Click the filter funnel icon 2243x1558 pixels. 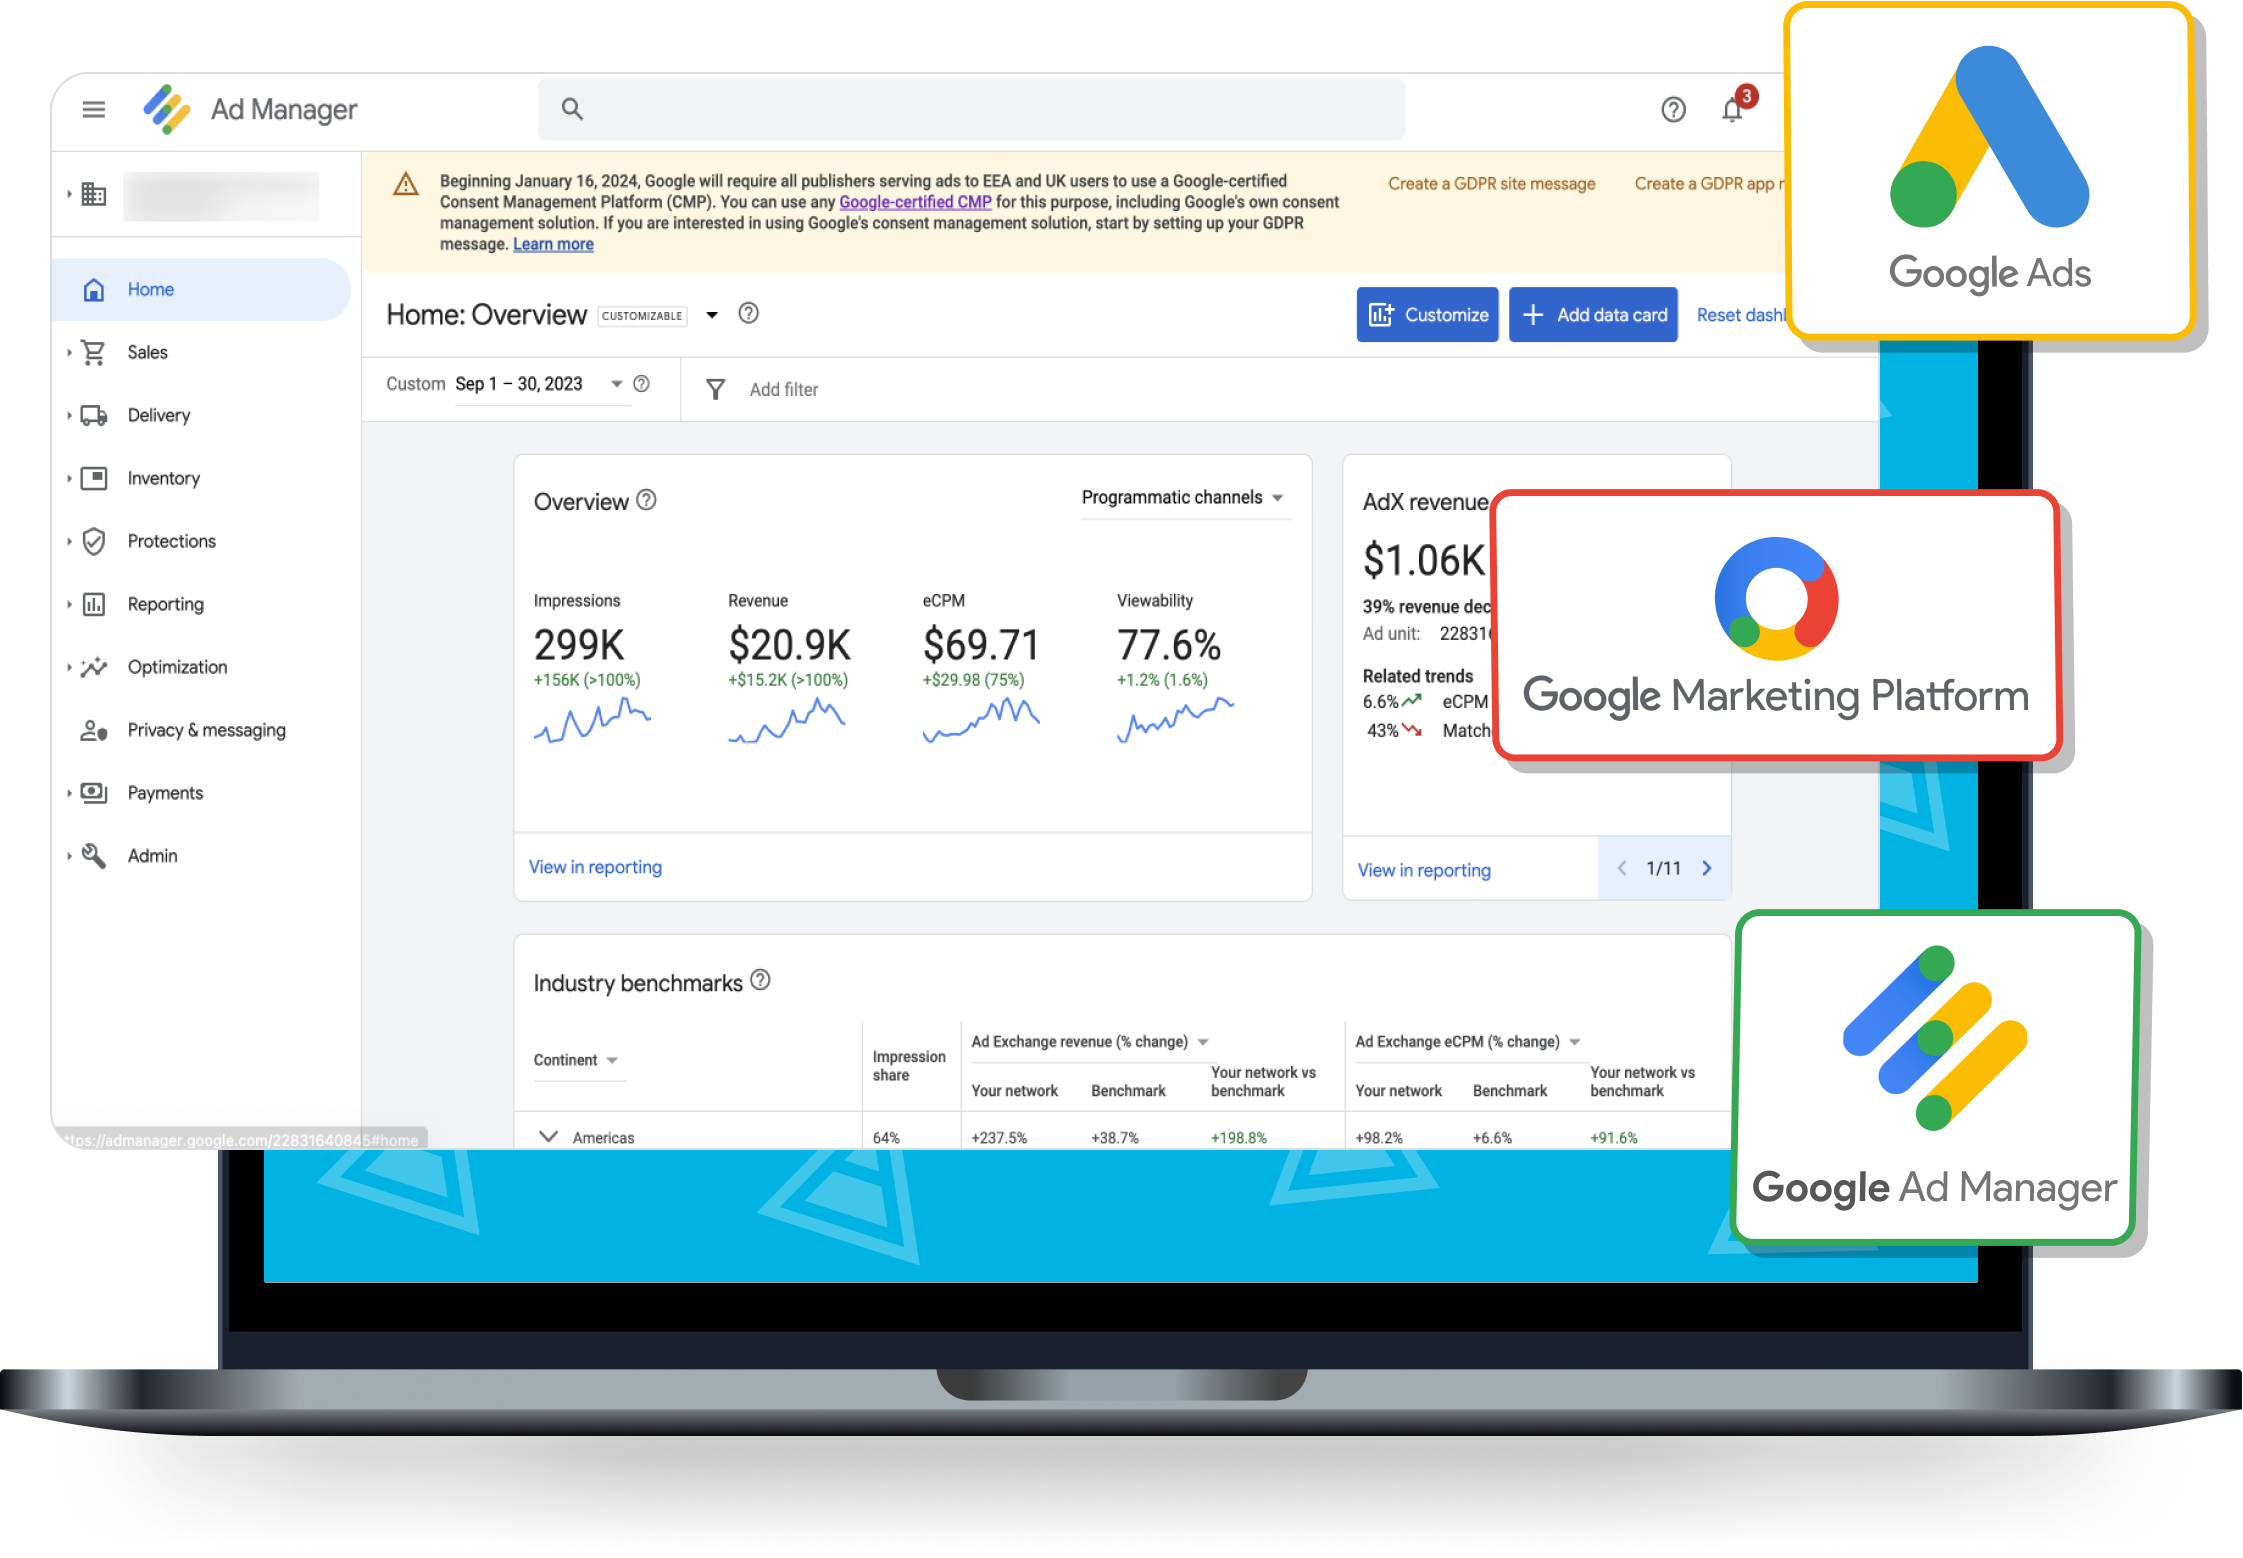(715, 389)
